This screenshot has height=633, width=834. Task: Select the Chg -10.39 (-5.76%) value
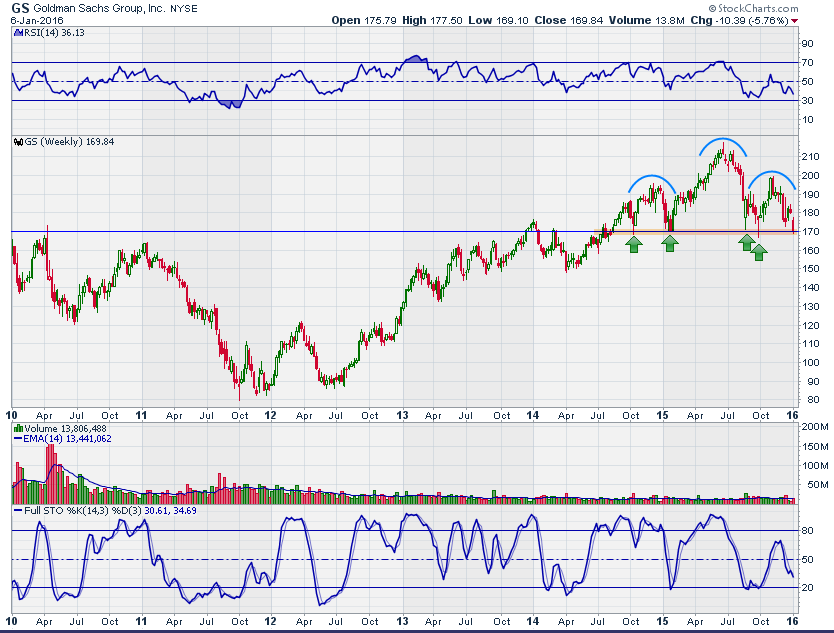(x=739, y=20)
